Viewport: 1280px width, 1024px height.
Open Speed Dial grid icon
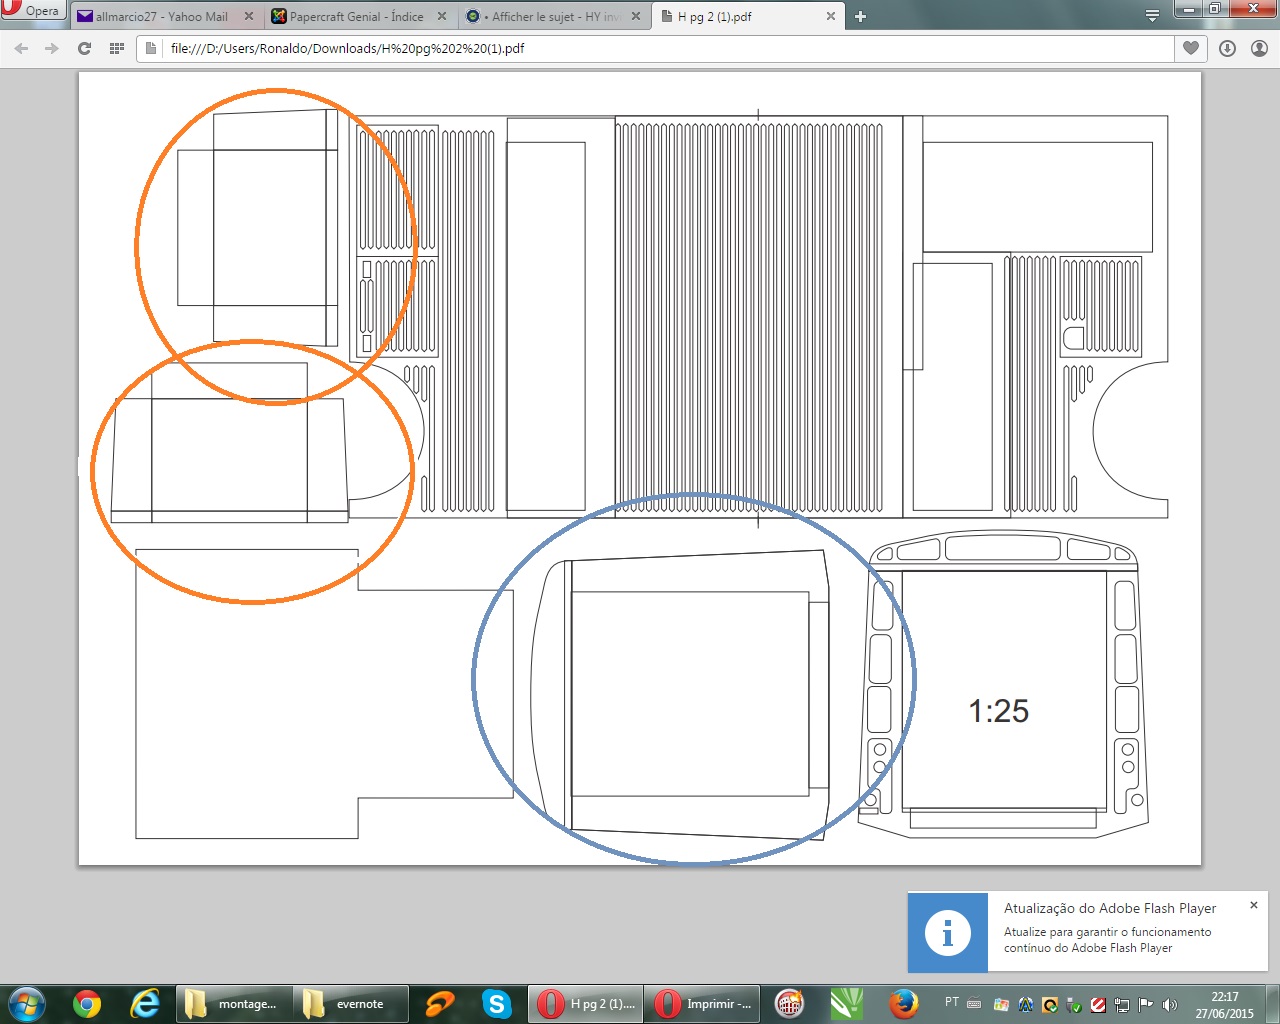[116, 48]
